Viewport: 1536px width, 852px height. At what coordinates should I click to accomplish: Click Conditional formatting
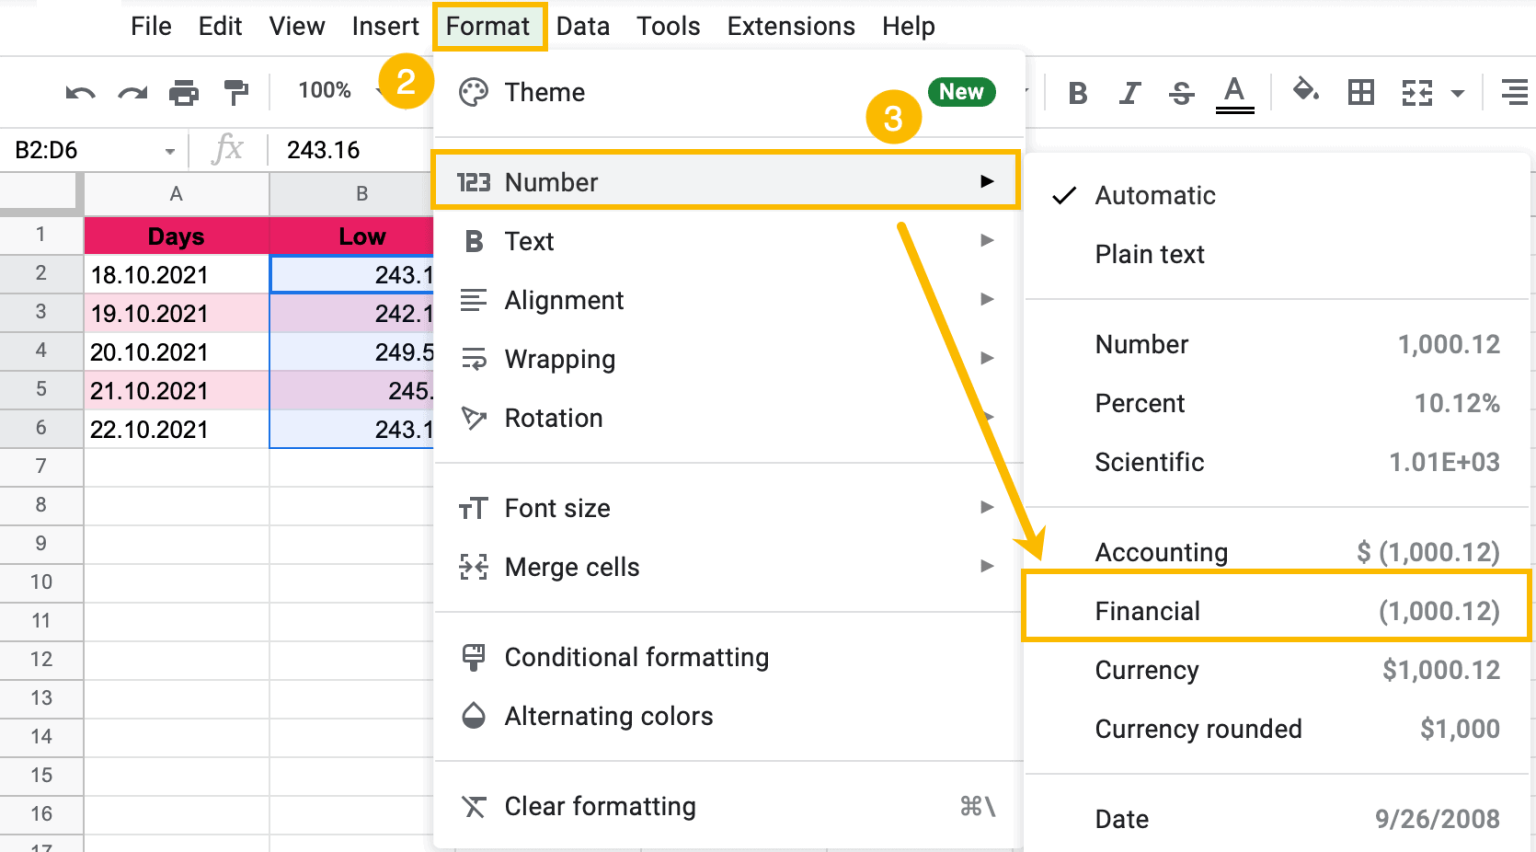[x=637, y=657]
